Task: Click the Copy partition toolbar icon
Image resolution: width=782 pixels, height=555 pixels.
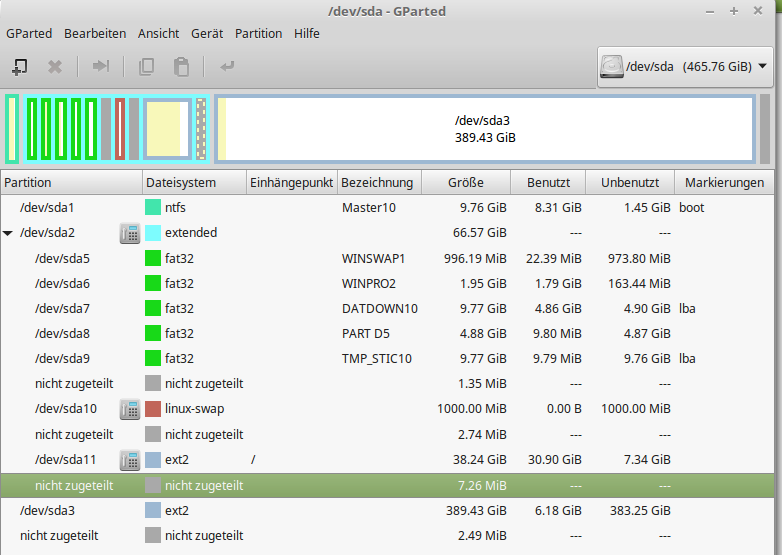Action: [x=146, y=67]
